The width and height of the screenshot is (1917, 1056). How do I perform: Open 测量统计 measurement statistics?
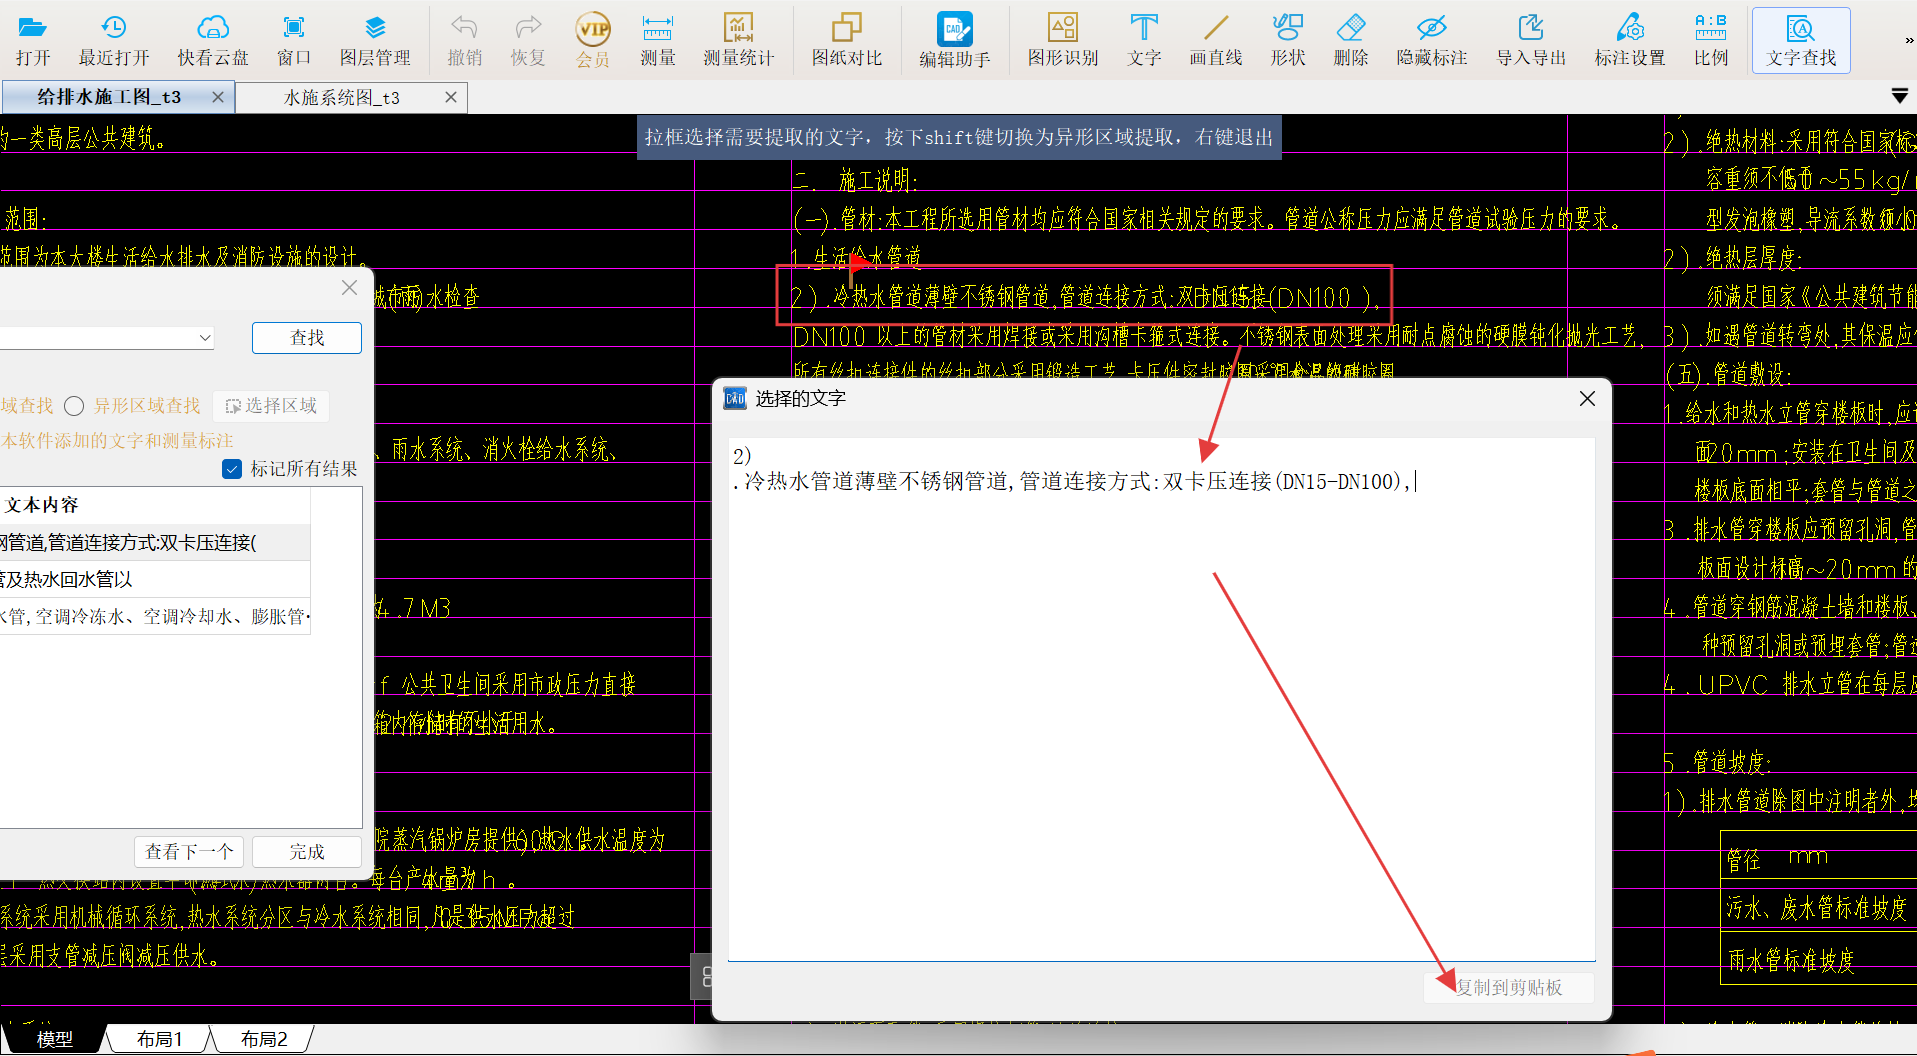tap(738, 40)
